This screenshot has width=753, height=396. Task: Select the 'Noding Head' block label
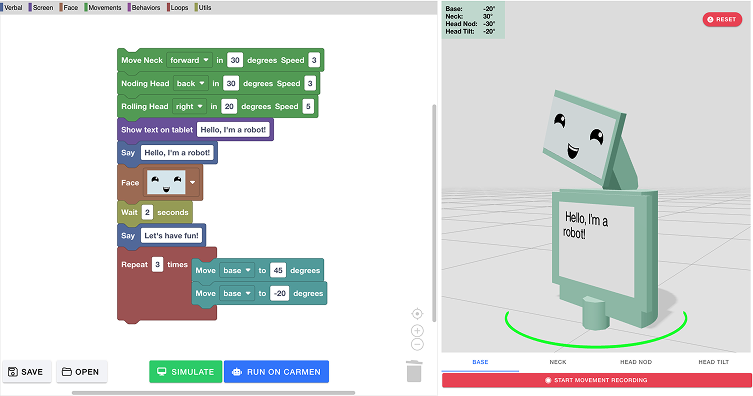(145, 83)
